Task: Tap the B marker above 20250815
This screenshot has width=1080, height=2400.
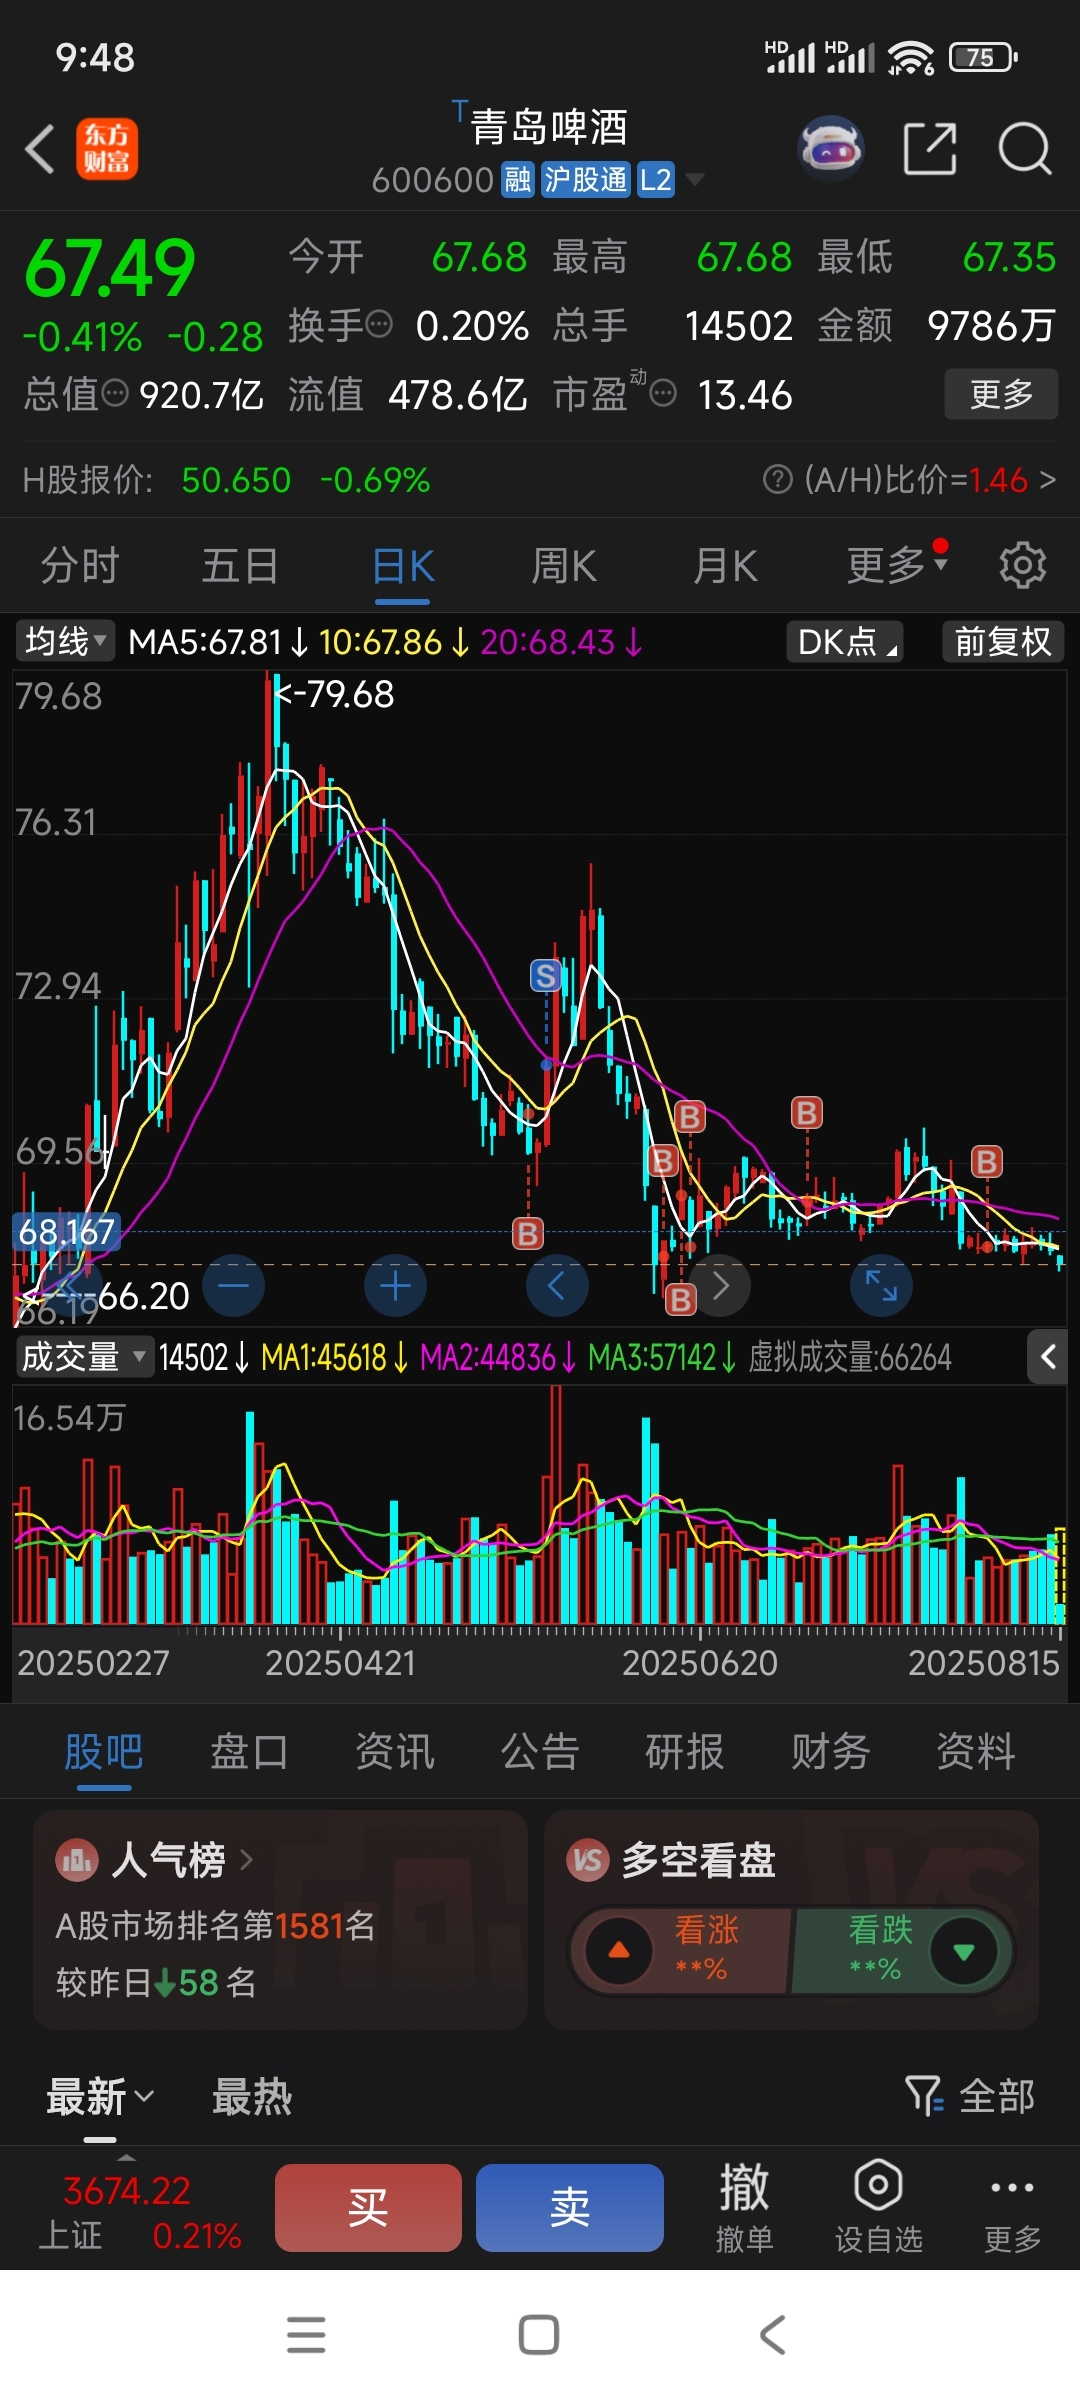Action: coord(987,1161)
